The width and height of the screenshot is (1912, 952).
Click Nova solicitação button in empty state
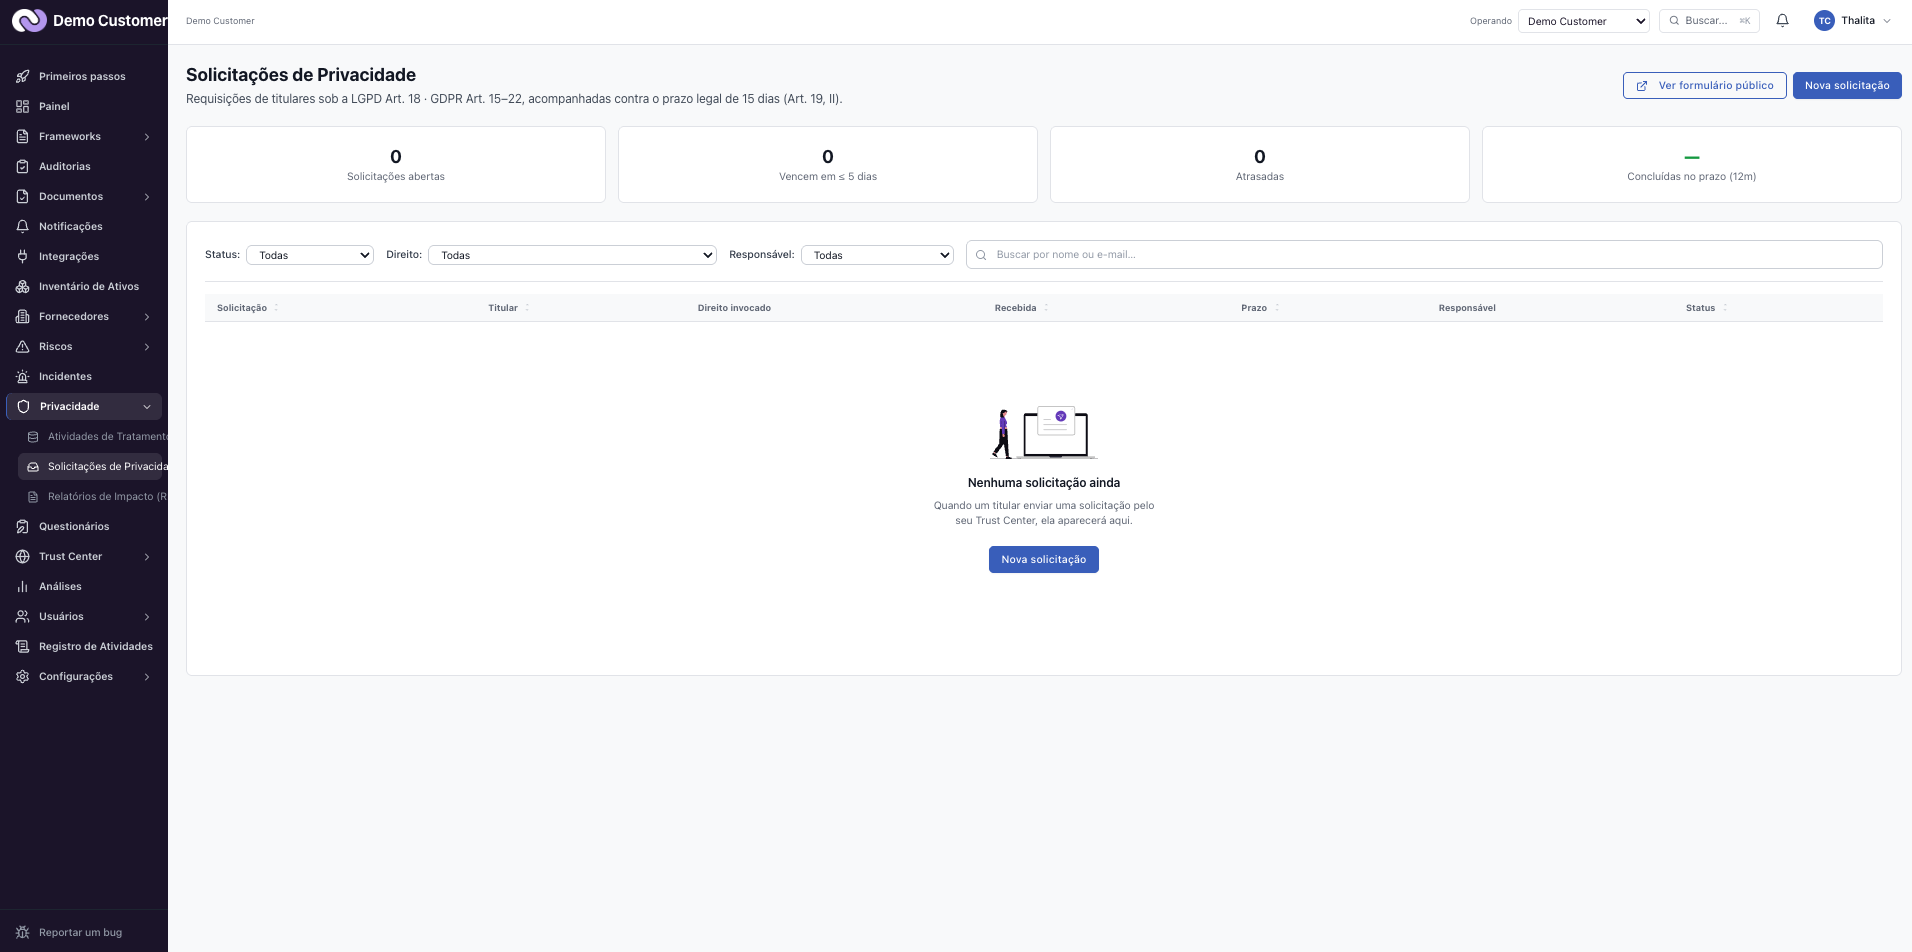pos(1043,560)
